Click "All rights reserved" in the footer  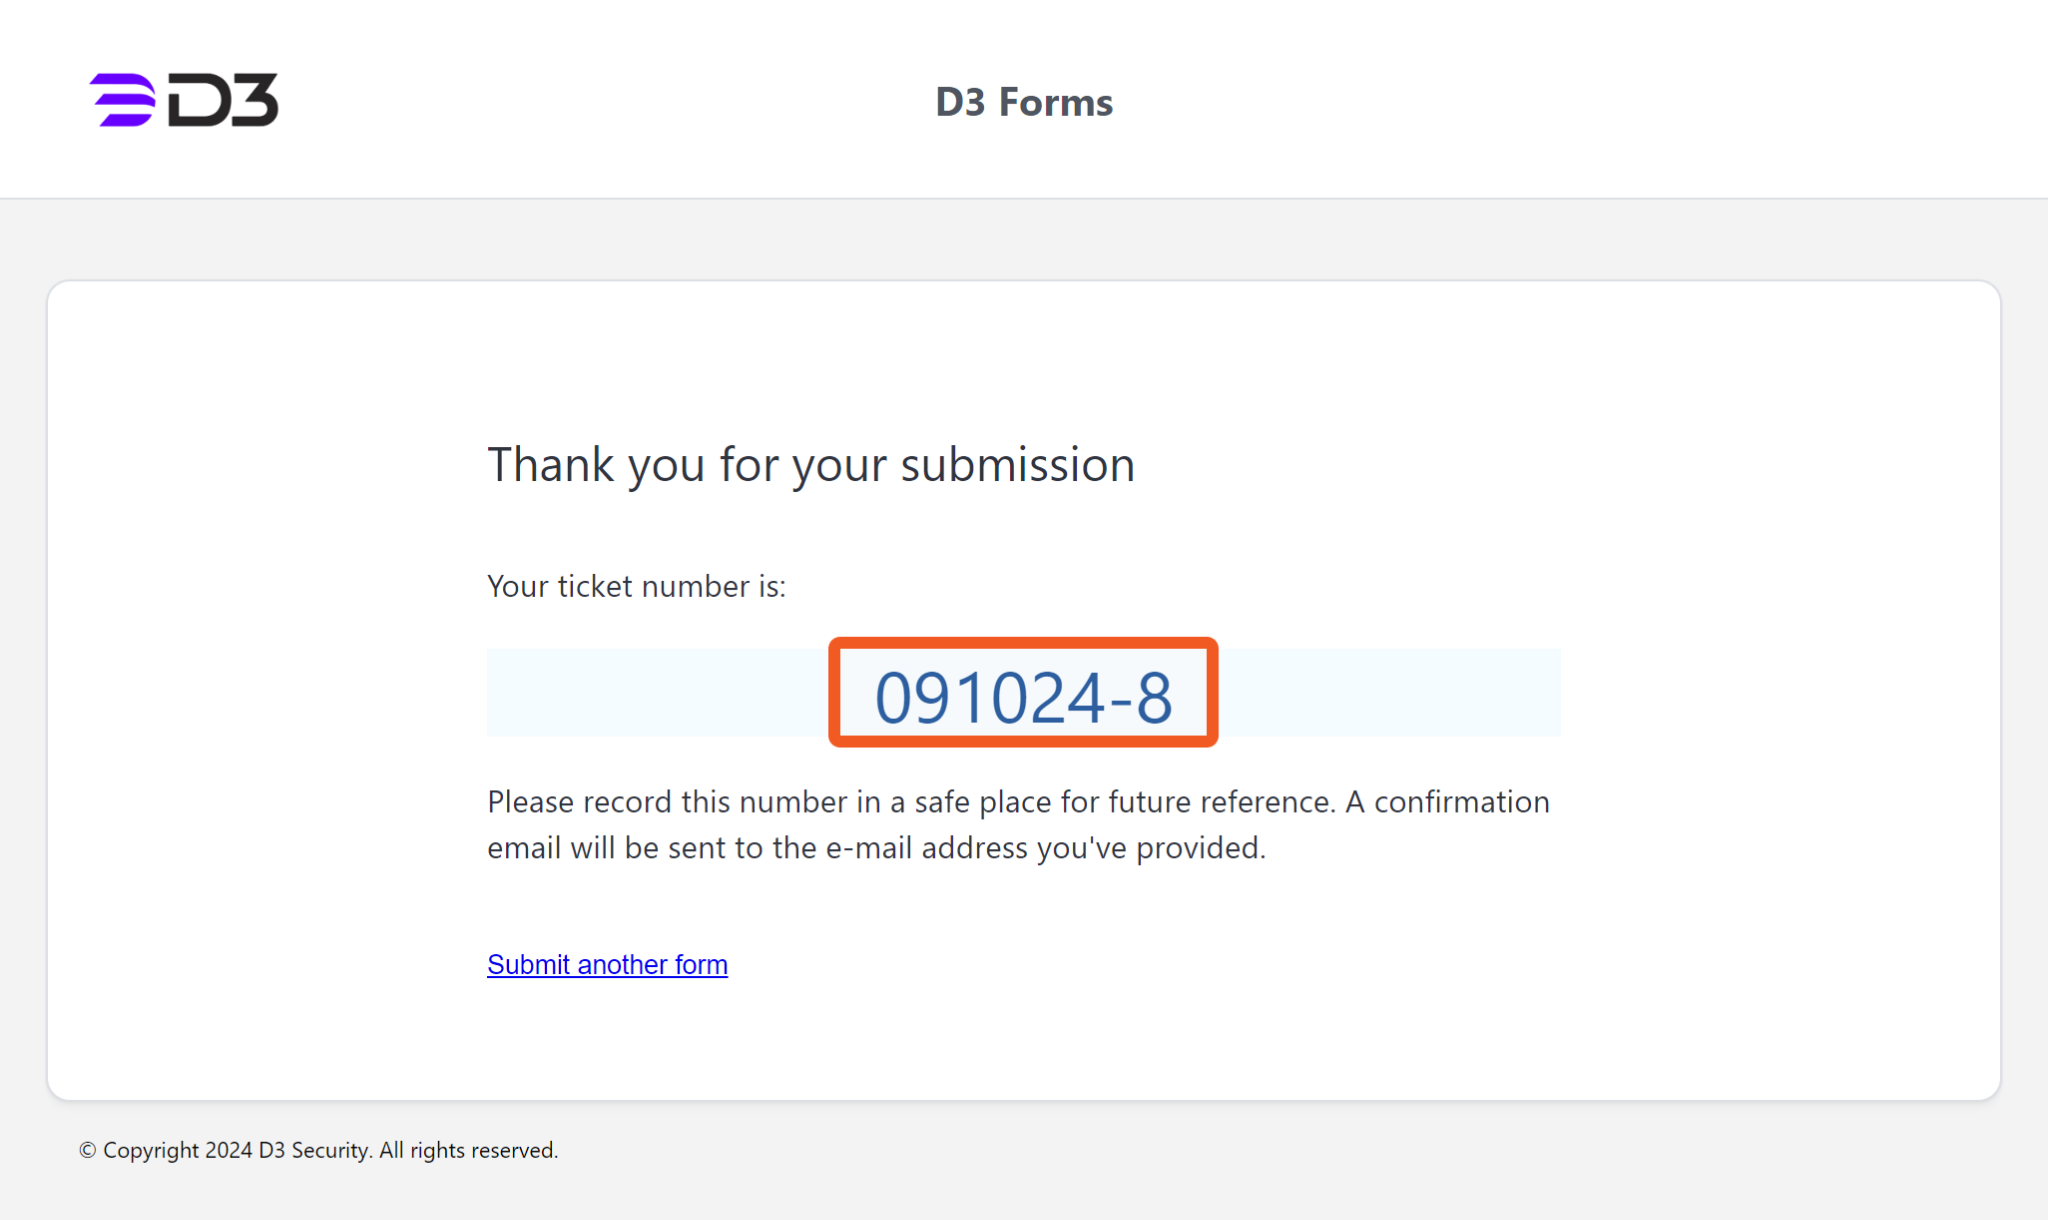468,1150
